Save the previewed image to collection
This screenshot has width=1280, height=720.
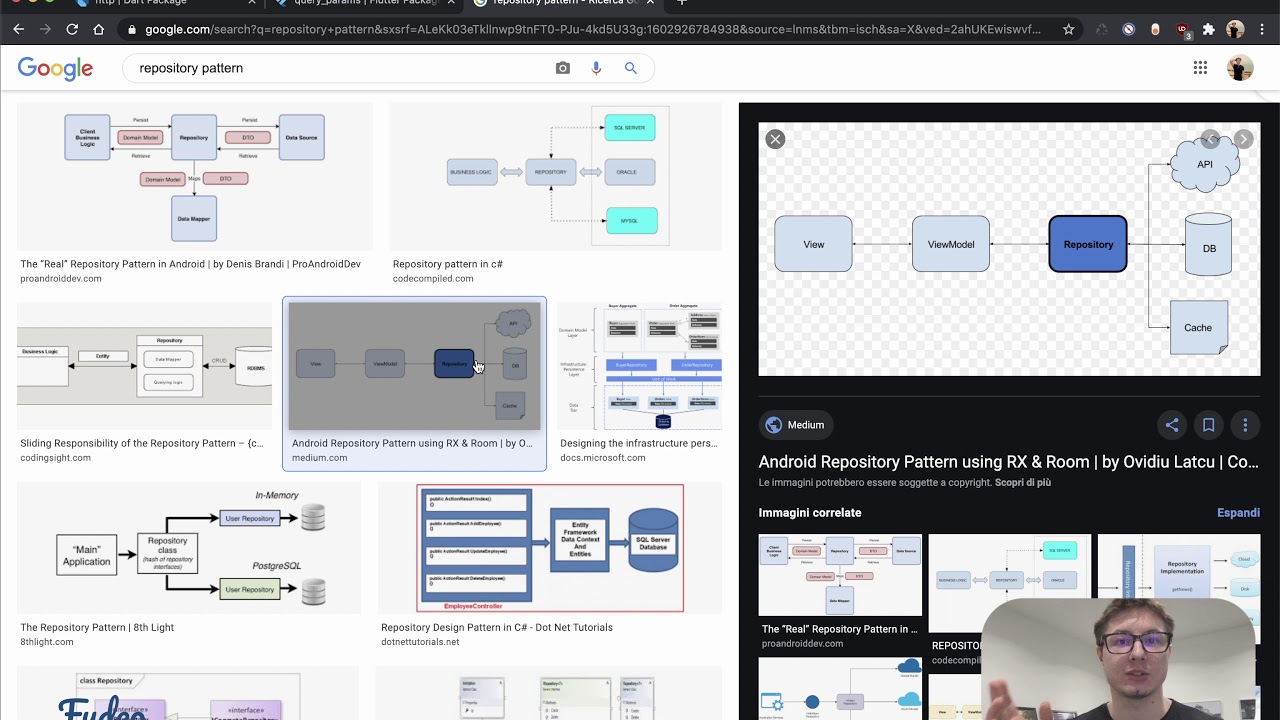tap(1208, 425)
